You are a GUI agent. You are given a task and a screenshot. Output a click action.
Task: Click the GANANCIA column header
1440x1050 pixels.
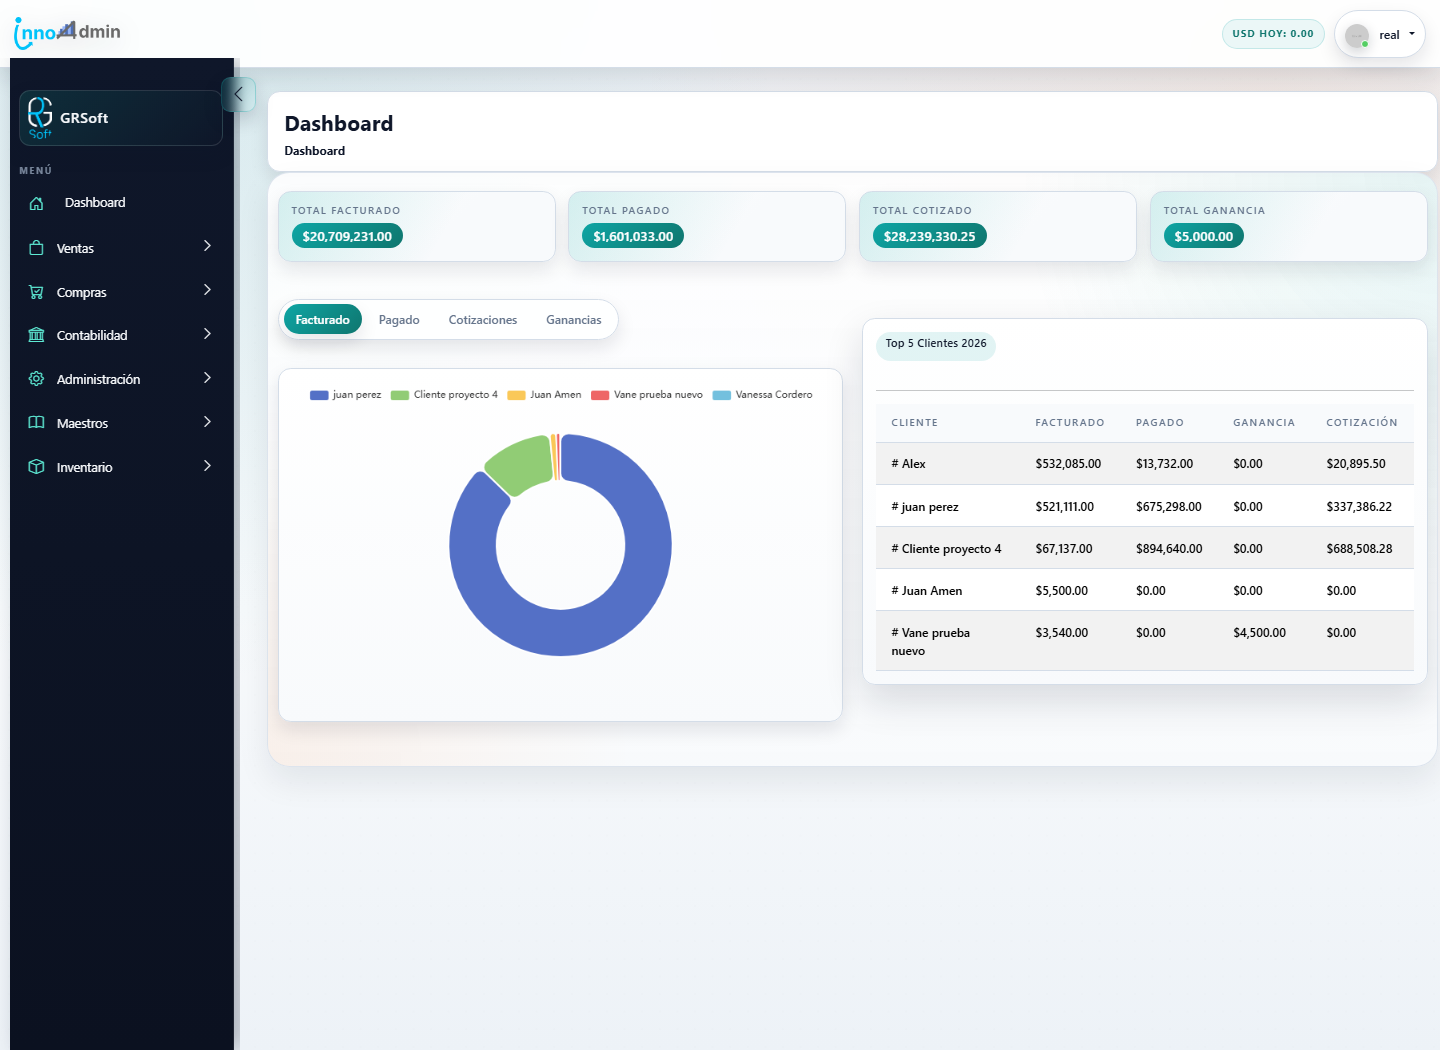click(1264, 423)
